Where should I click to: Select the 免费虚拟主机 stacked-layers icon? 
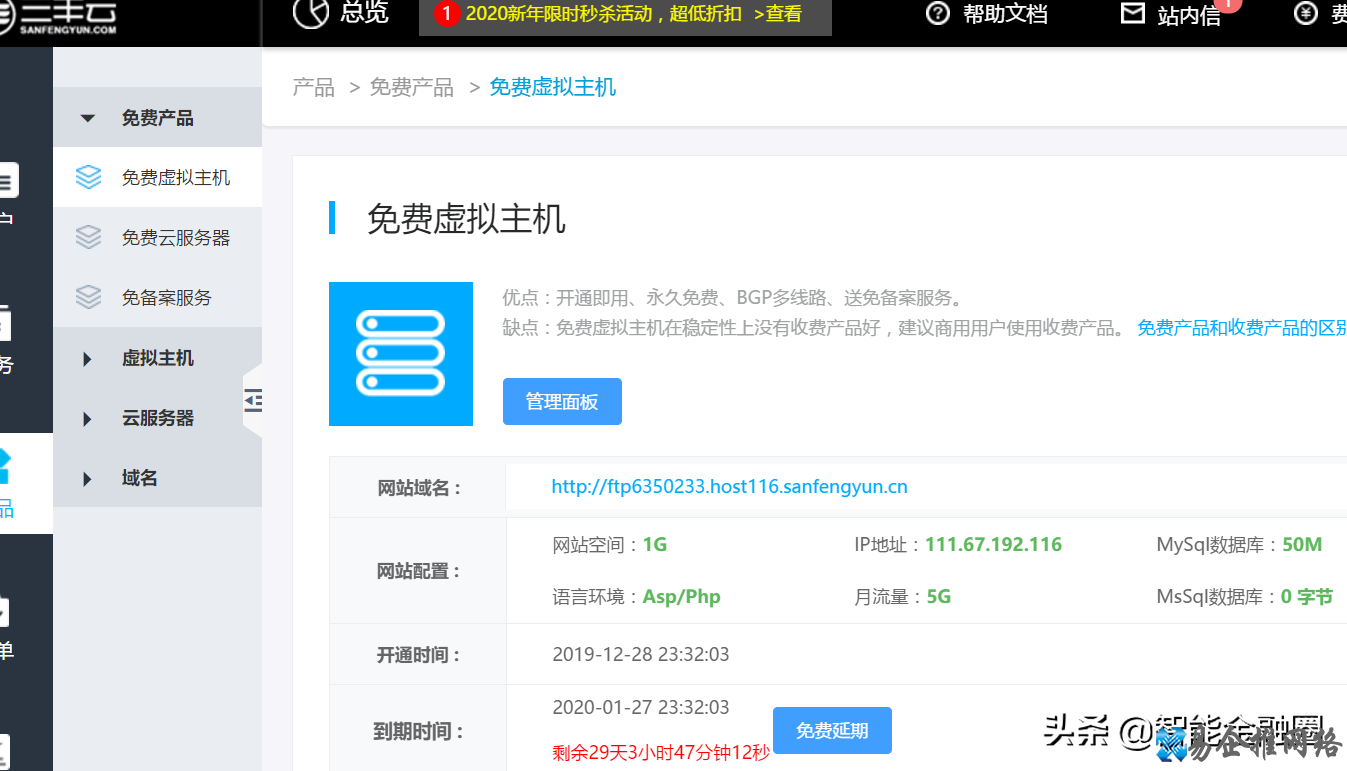point(88,177)
